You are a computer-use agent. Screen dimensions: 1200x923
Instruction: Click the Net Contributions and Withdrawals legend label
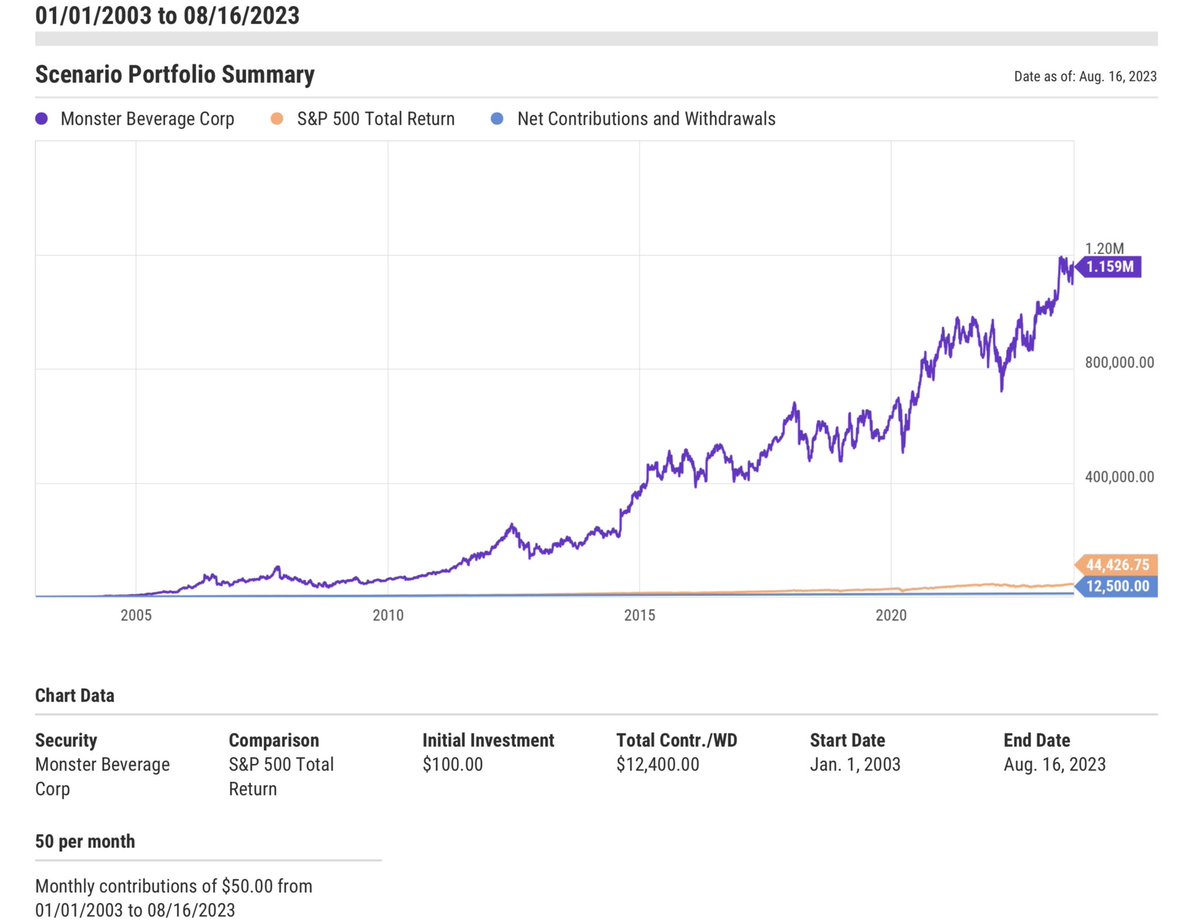click(646, 119)
